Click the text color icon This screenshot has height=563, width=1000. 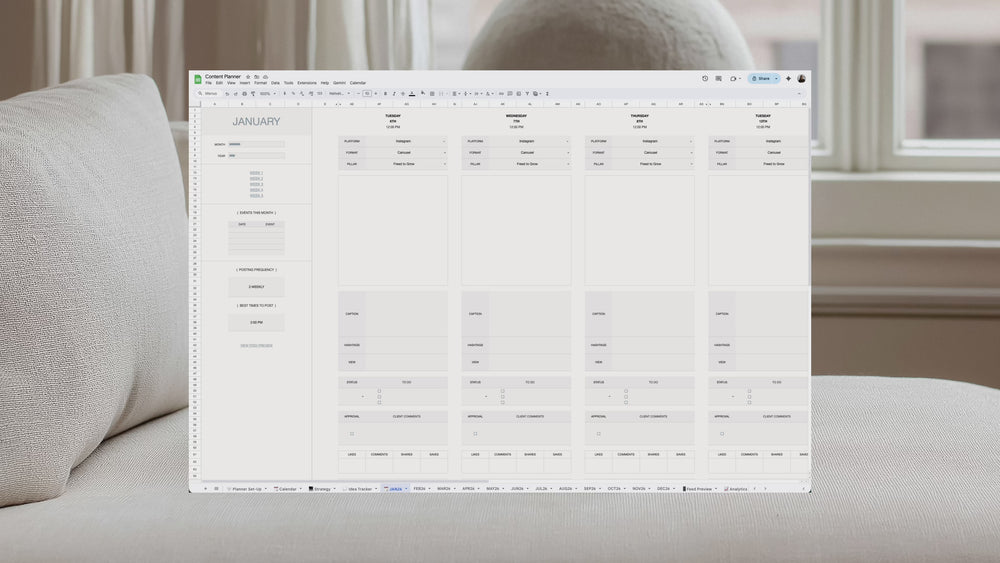[411, 93]
